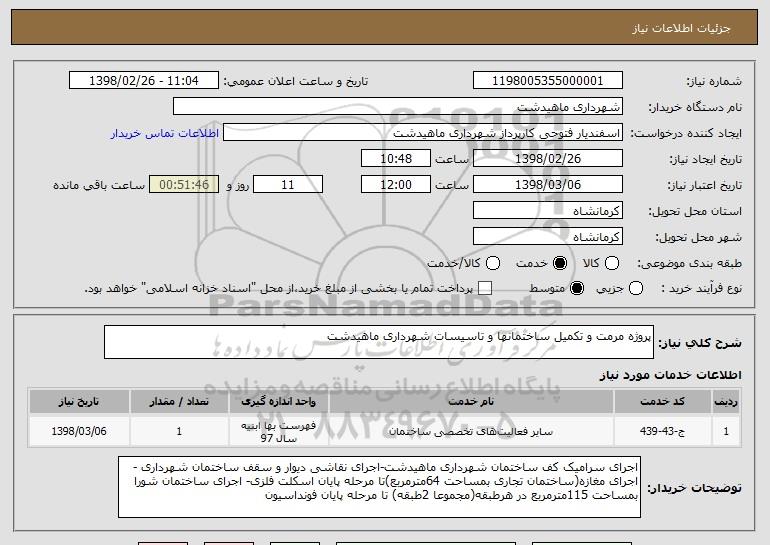The image size is (770, 545).
Task: Click the public announcement date field 11:04
Action: (144, 81)
